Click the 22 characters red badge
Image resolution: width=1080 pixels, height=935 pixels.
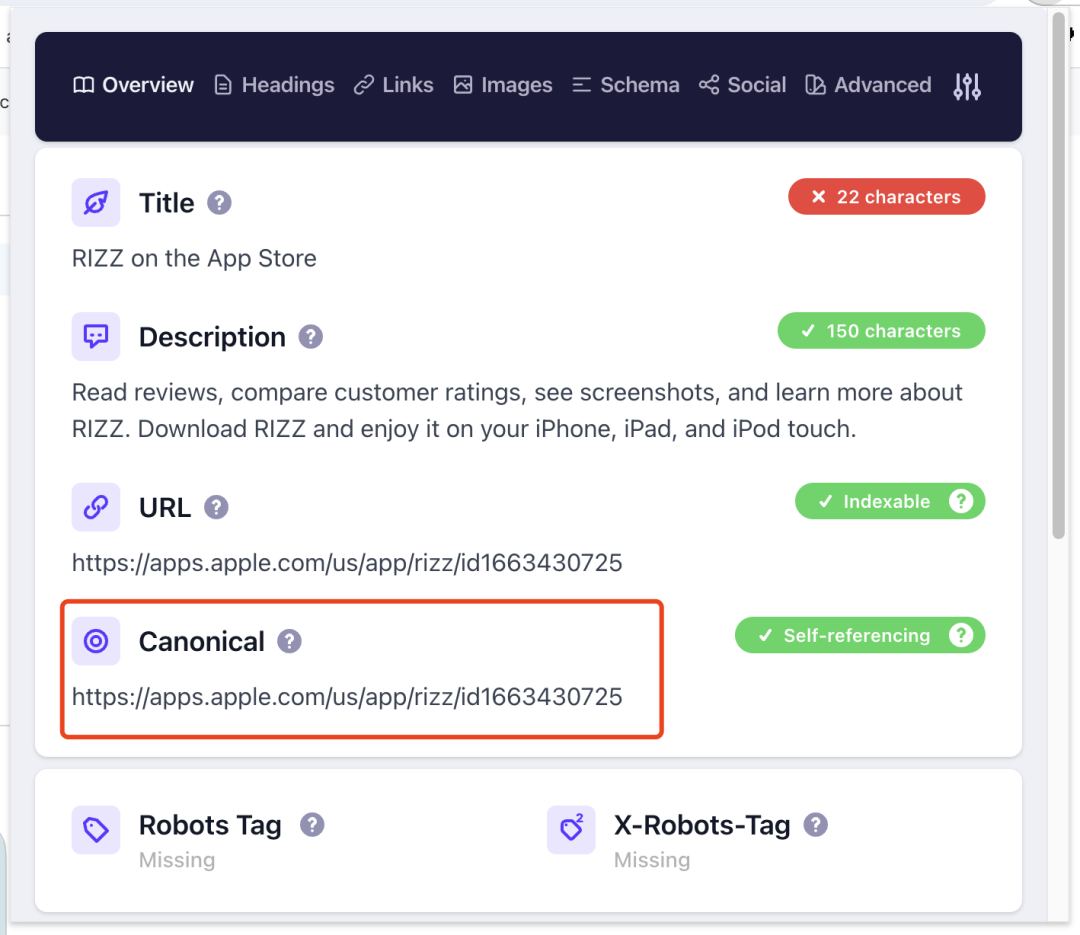coord(886,197)
